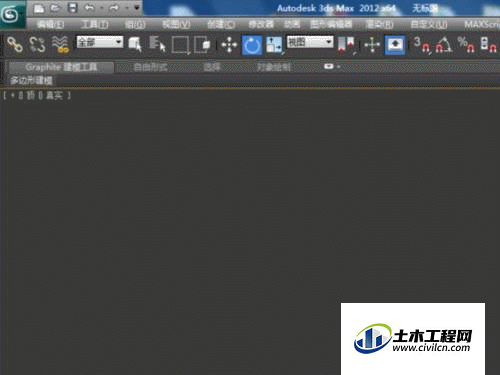This screenshot has height=375, width=500.
Task: Click the Use Pivot Point Center icon
Action: [346, 45]
